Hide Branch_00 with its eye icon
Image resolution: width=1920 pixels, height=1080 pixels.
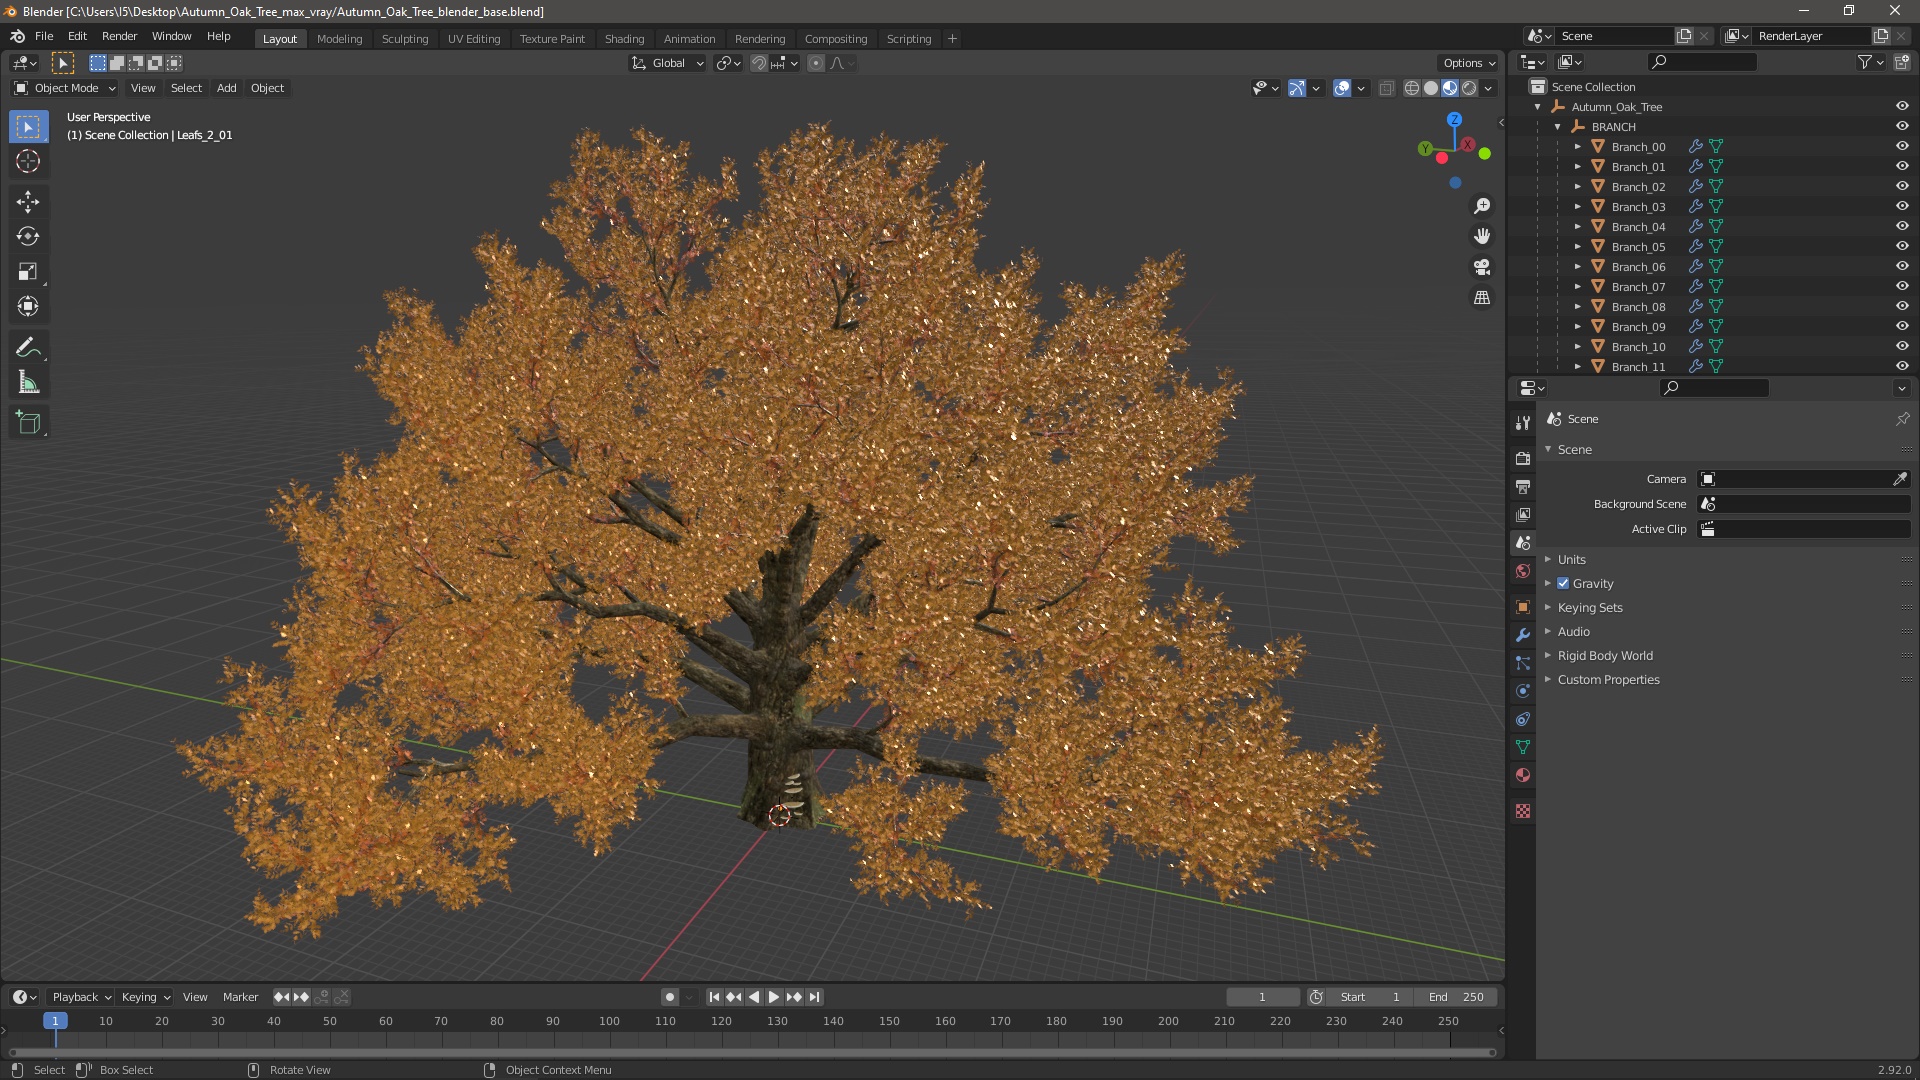click(x=1902, y=146)
